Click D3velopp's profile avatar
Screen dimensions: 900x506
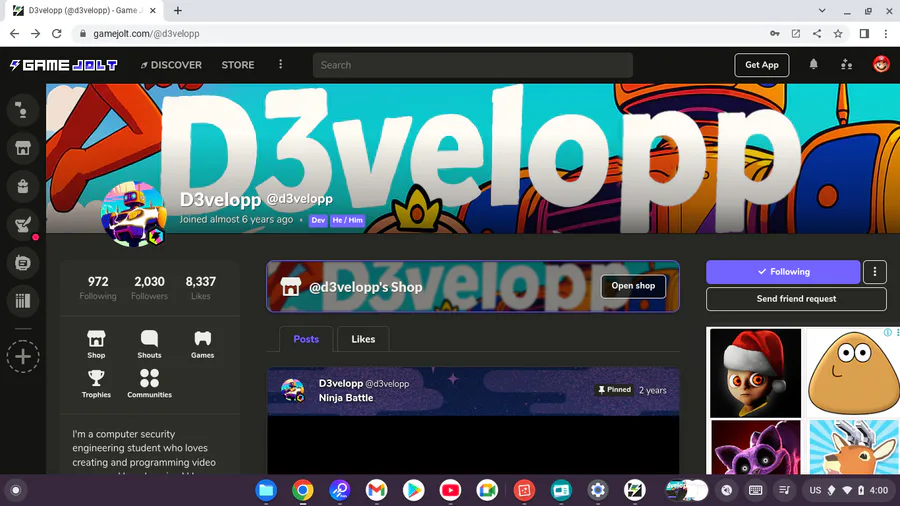coord(134,214)
